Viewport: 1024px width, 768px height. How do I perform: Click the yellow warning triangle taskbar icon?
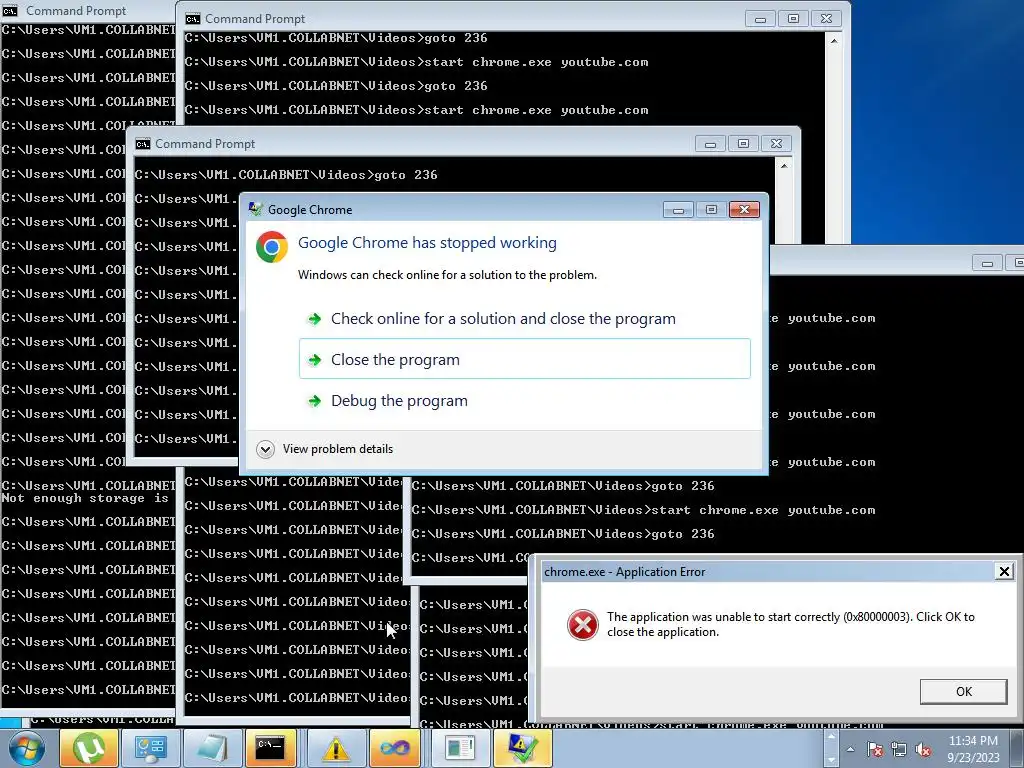pyautogui.click(x=336, y=748)
